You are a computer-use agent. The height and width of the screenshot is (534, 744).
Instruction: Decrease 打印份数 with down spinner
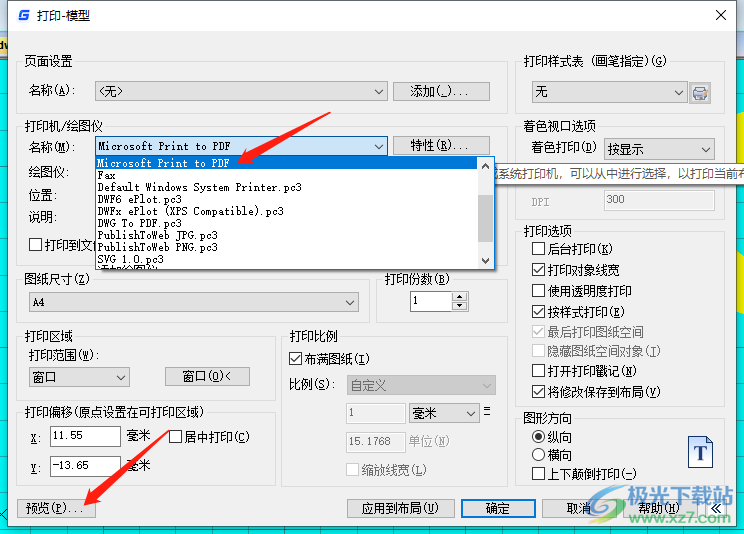coord(459,306)
